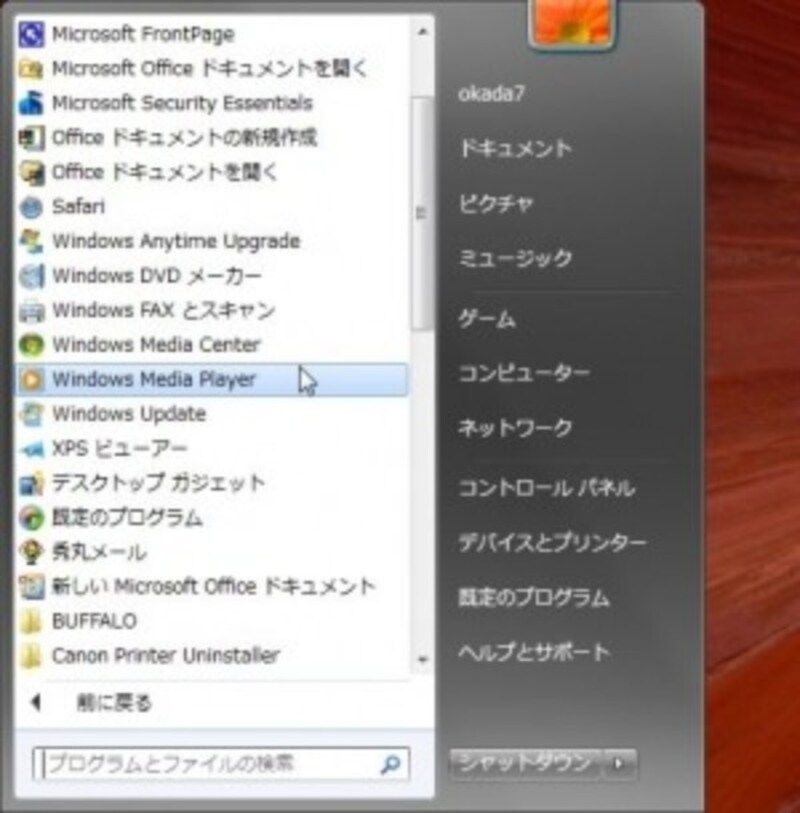Select the Microsoft FrontPage text label
Viewport: 800px width, 813px height.
point(143,34)
